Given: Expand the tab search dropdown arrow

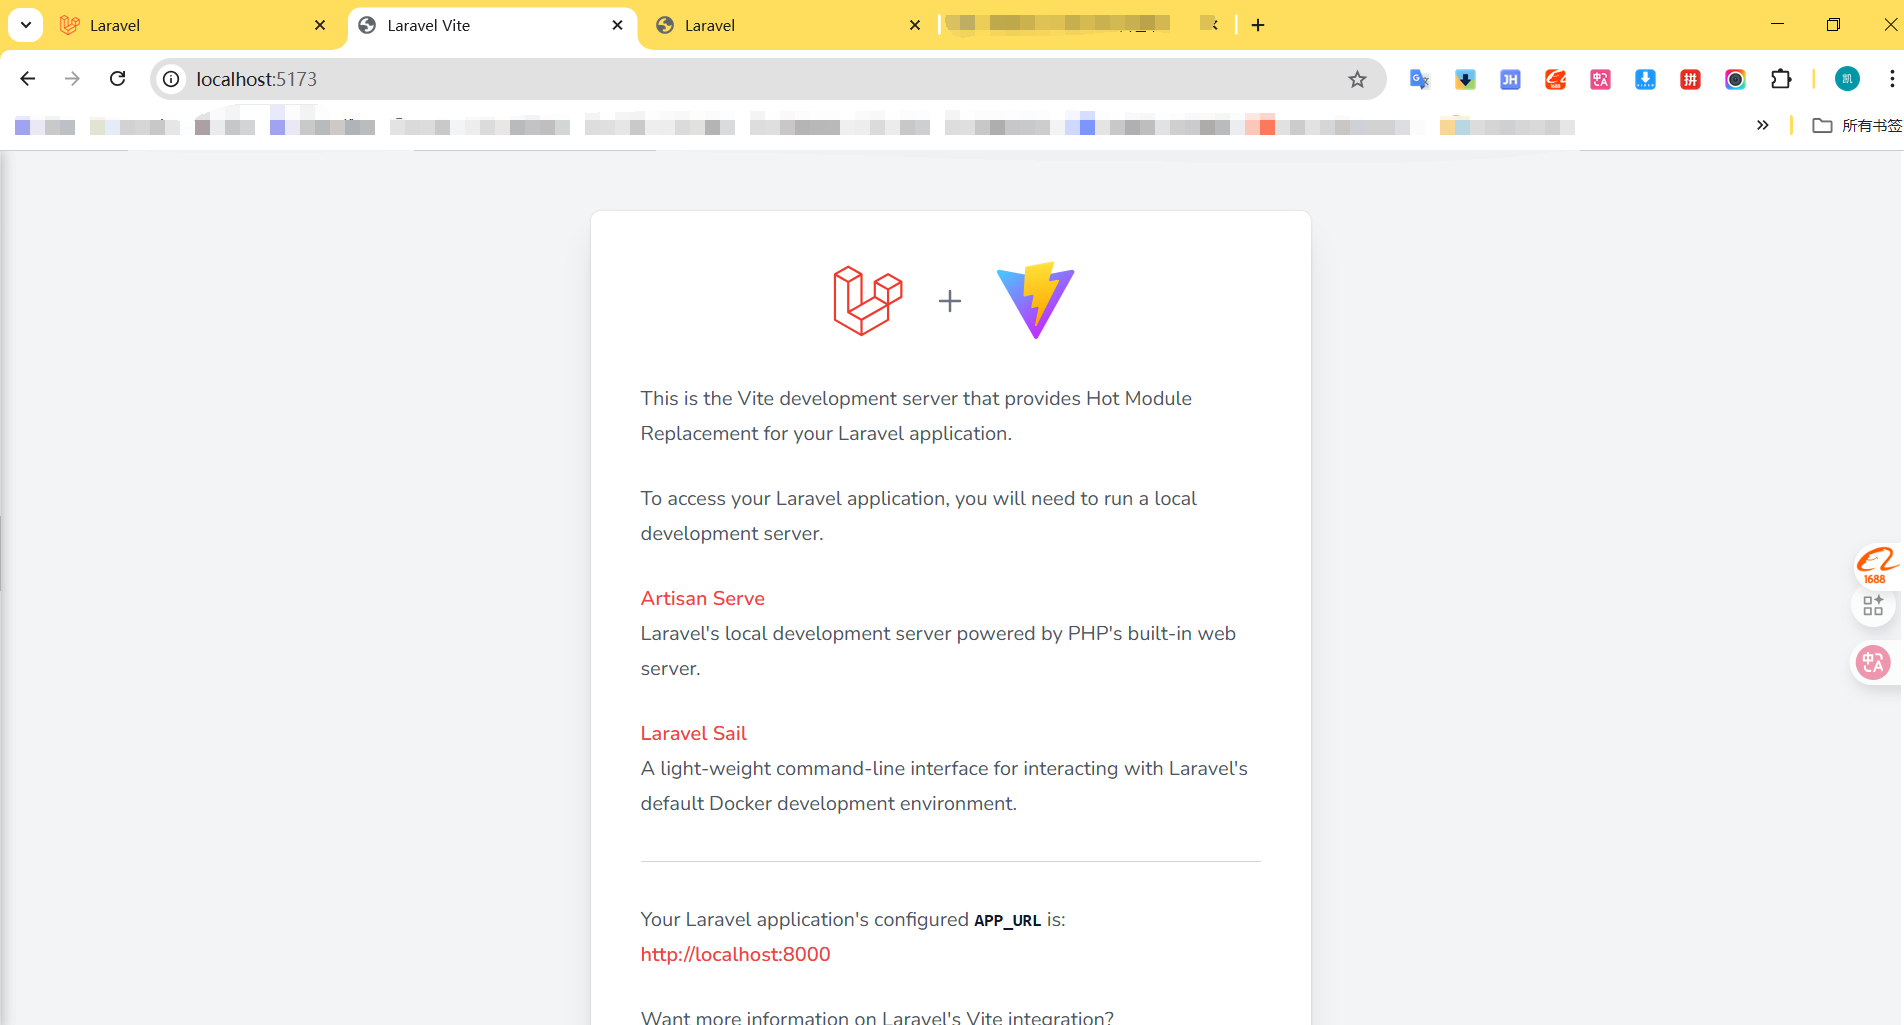Looking at the screenshot, I should pos(26,25).
